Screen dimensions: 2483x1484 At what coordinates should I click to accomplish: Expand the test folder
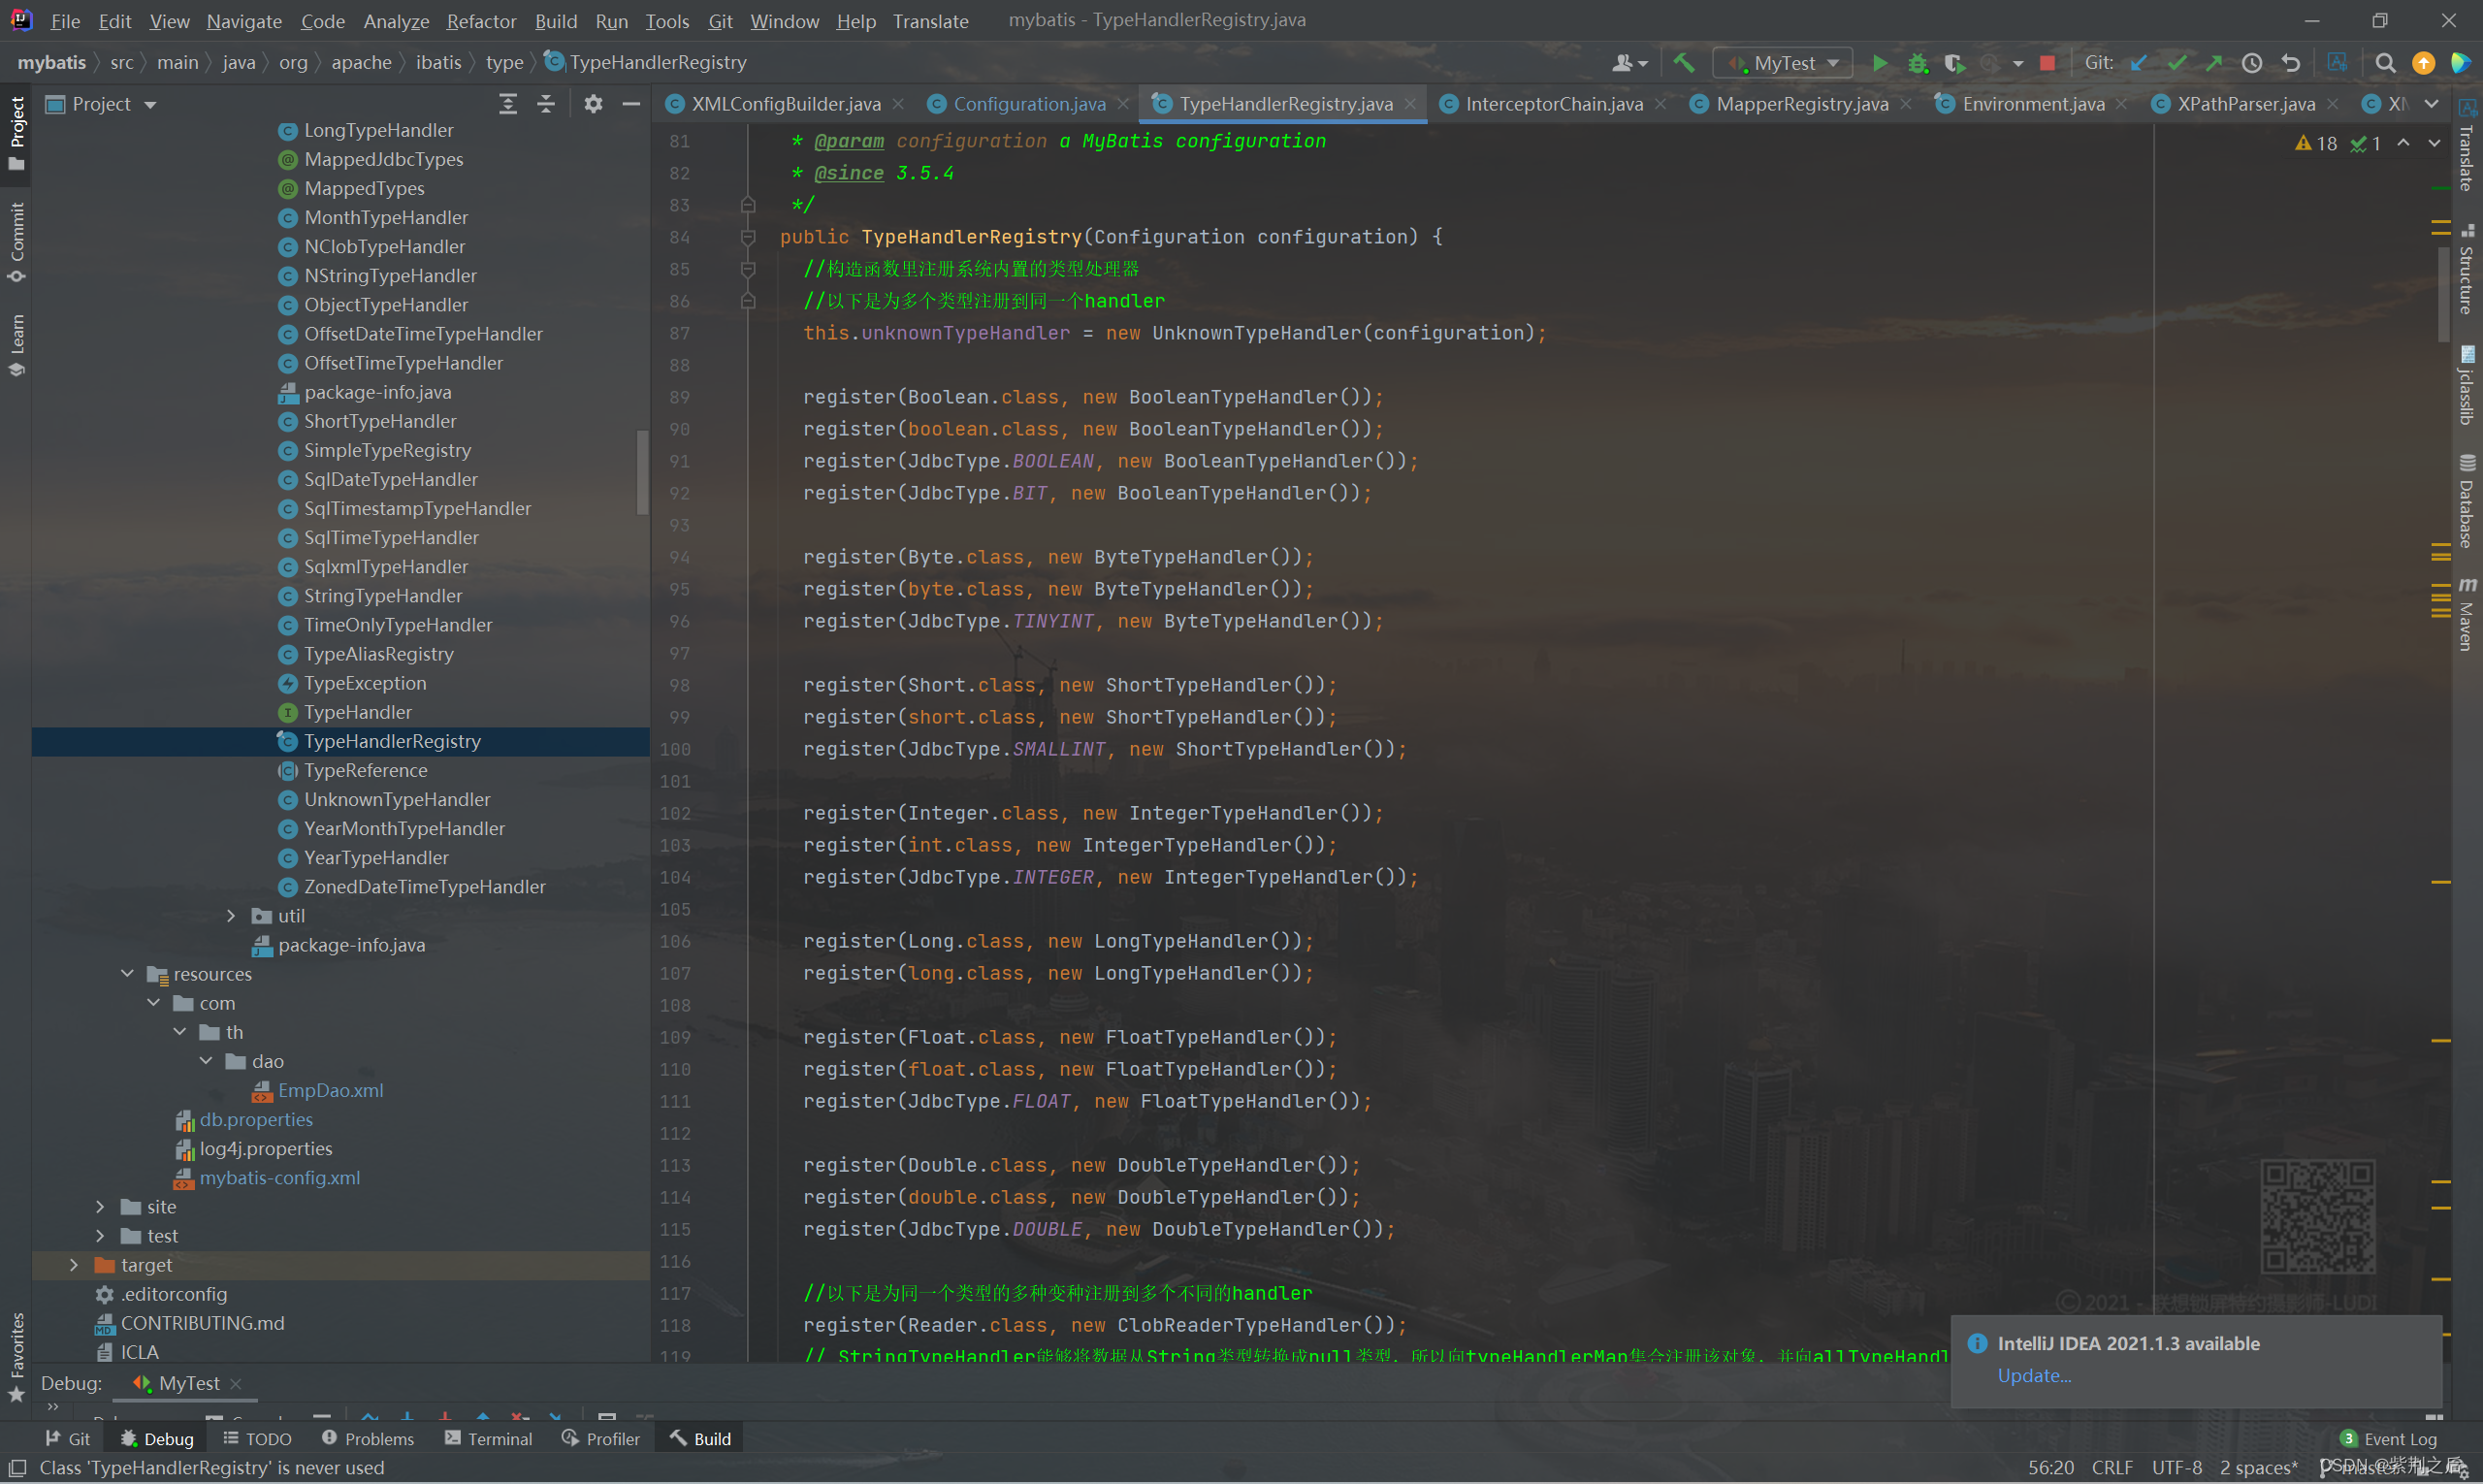100,1236
